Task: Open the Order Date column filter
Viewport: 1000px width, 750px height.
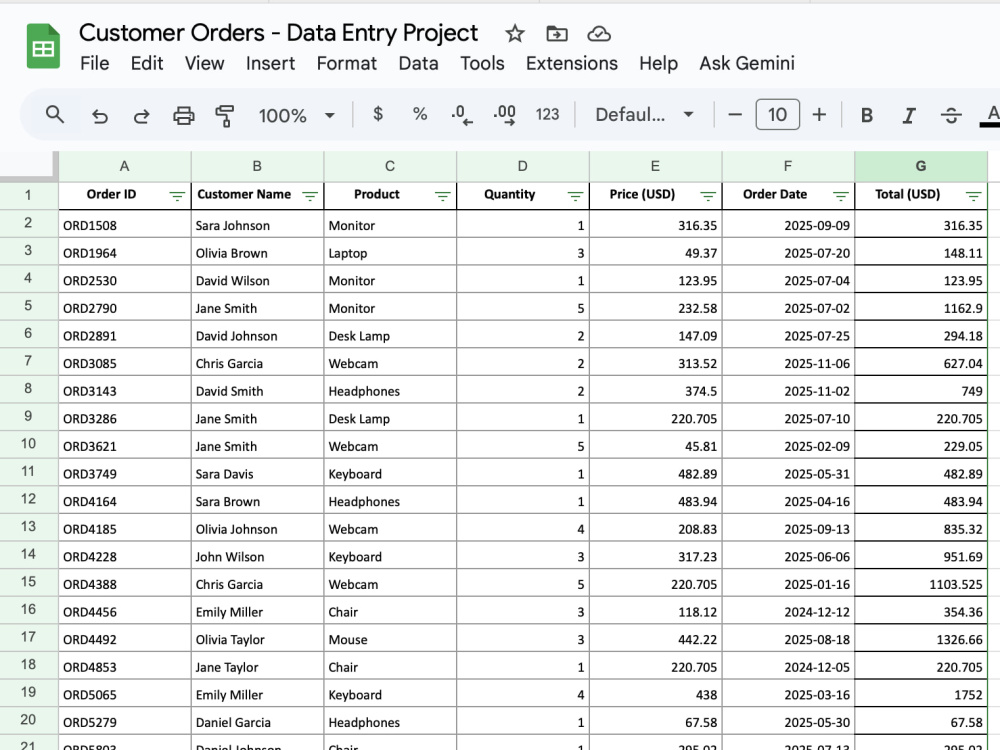Action: pyautogui.click(x=841, y=196)
